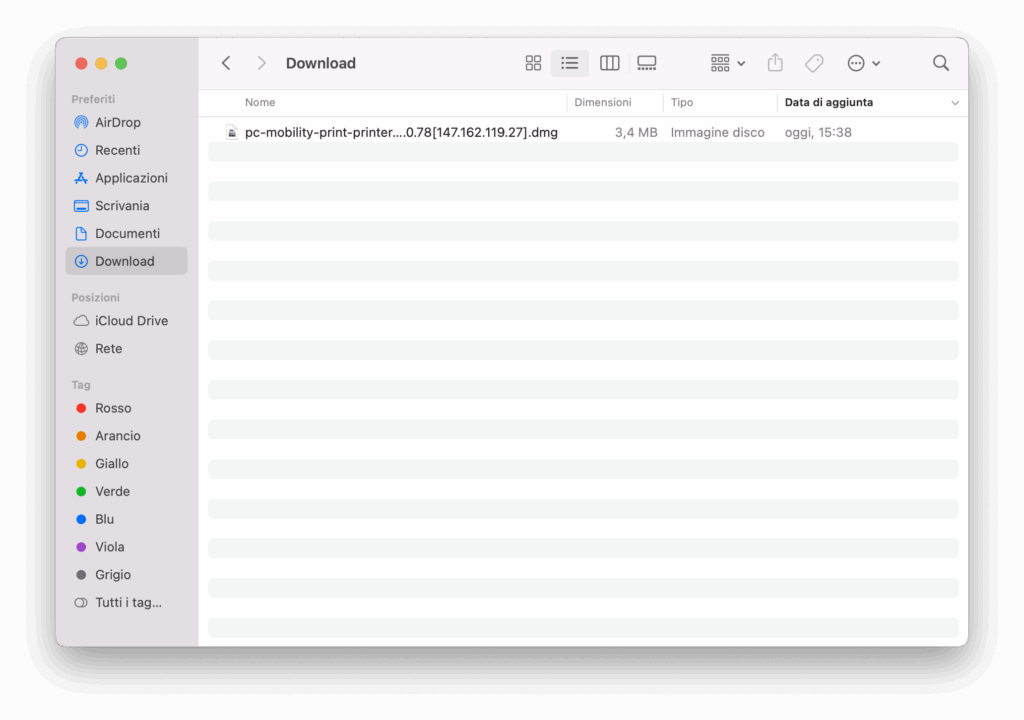Switch to gallery view
The image size is (1024, 720).
point(647,63)
